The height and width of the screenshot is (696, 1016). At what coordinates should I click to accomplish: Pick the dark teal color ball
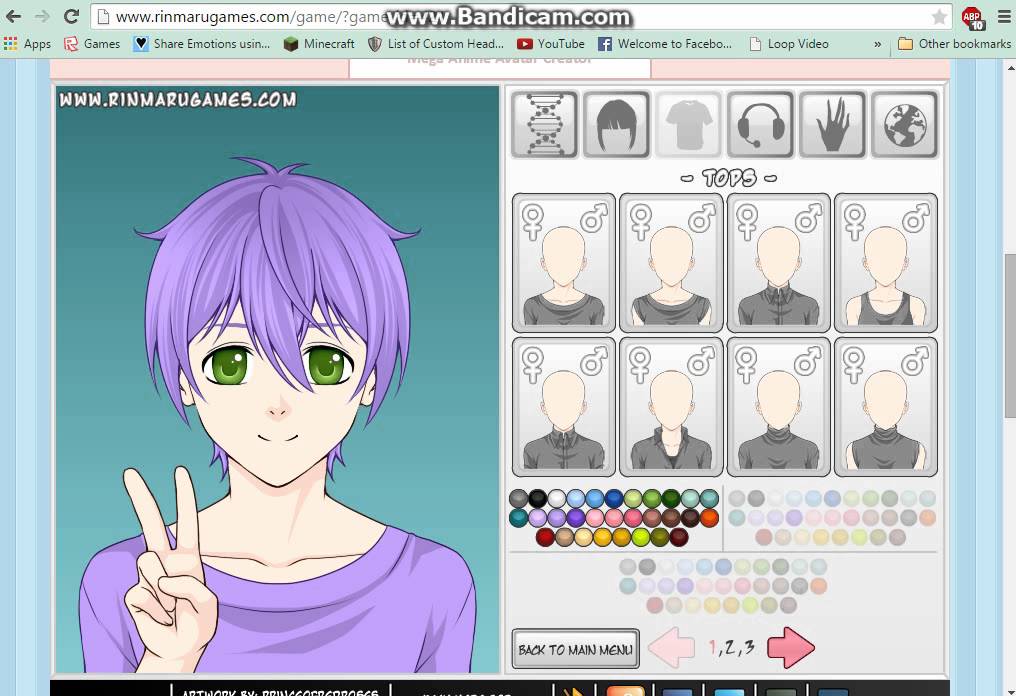pos(518,518)
